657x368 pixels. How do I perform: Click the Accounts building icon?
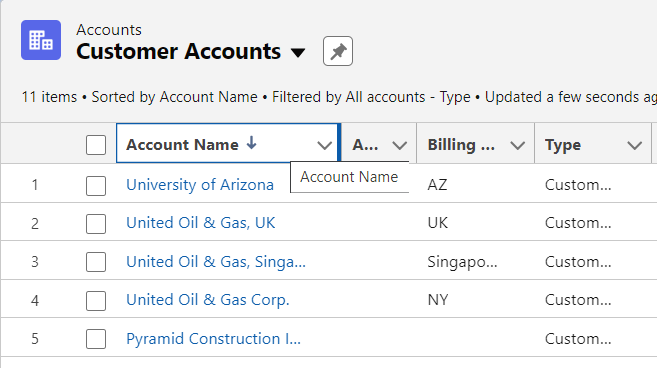(41, 40)
